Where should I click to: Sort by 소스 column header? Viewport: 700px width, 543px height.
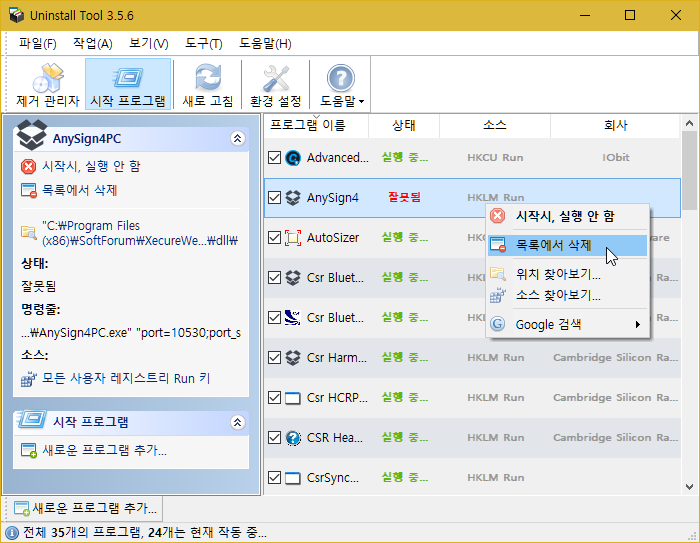(x=495, y=125)
